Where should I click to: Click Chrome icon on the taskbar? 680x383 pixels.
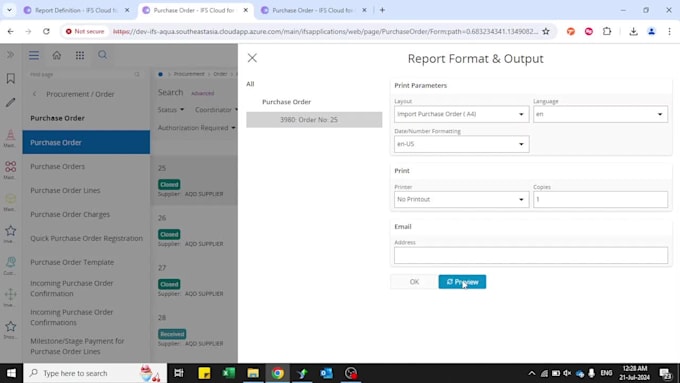[278, 373]
